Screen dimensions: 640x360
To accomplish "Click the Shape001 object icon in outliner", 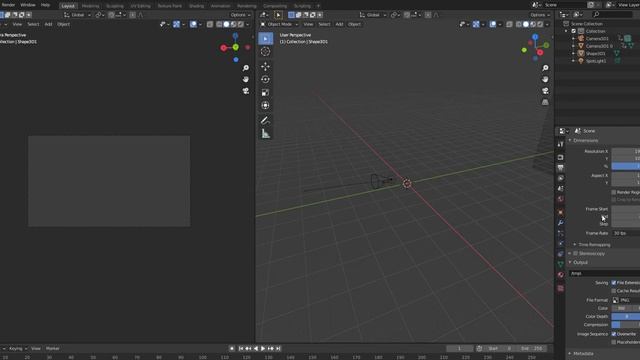I will point(581,53).
